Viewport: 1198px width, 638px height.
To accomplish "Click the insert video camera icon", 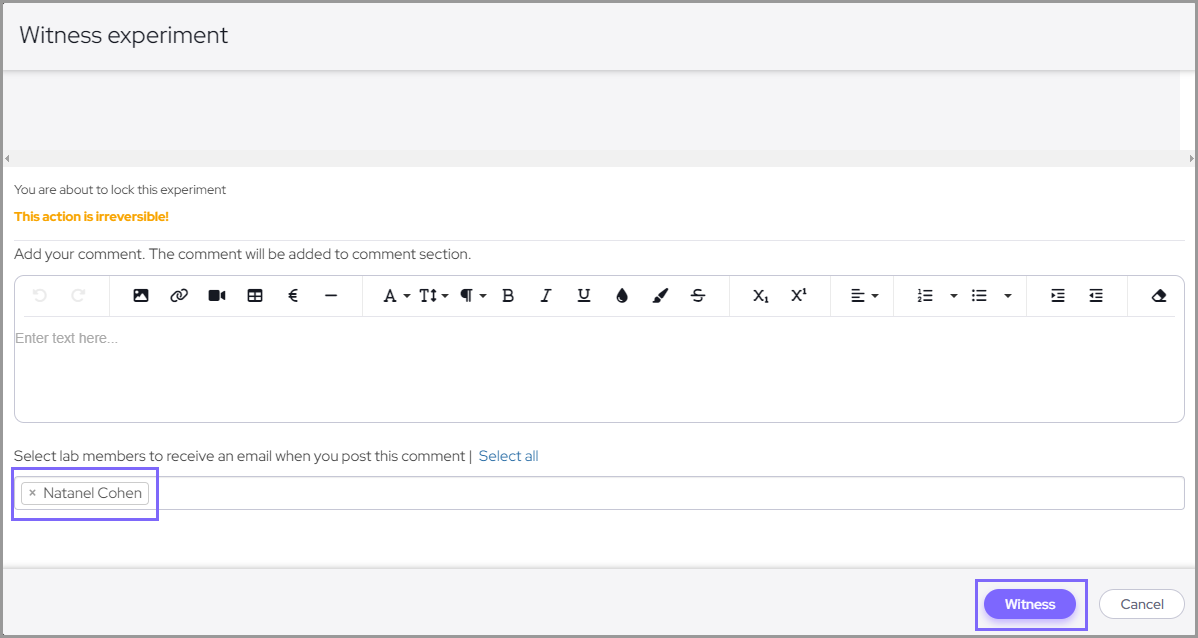I will click(x=217, y=296).
